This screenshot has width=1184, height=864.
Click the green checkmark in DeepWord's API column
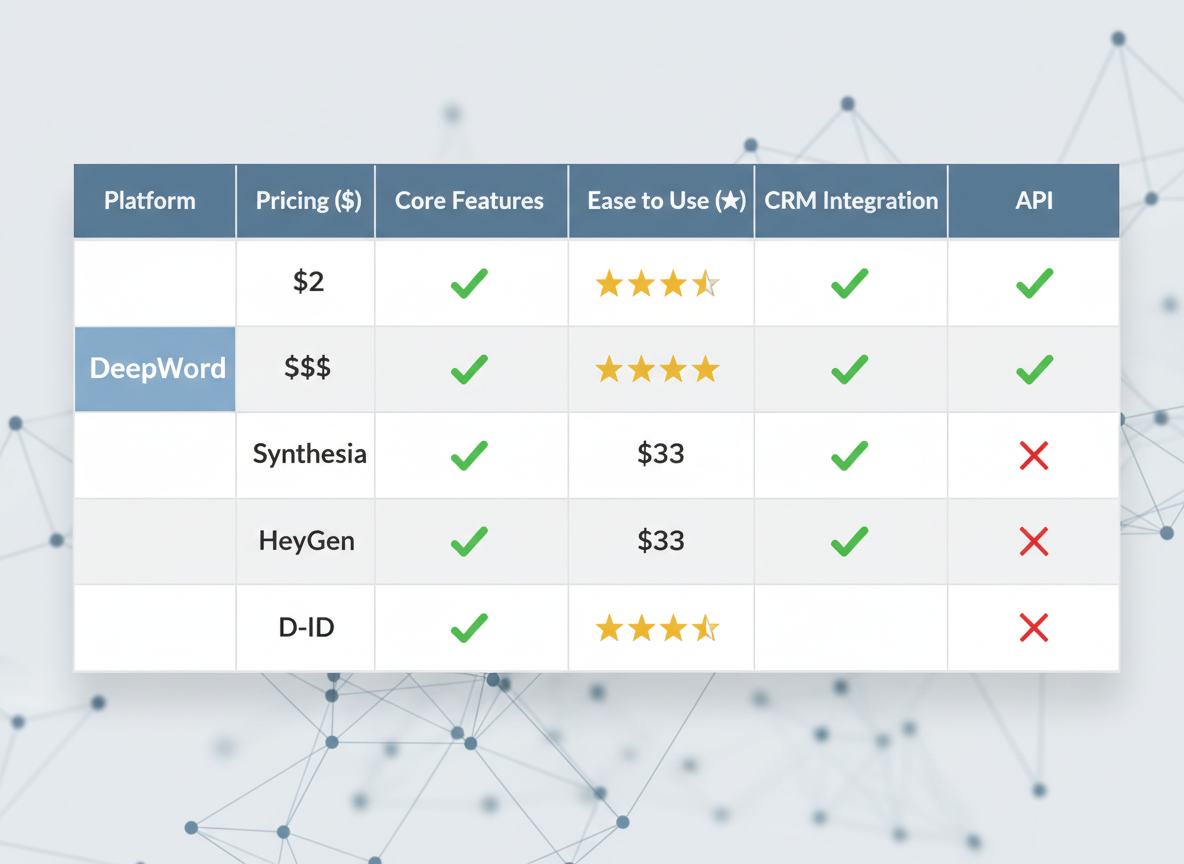1034,369
